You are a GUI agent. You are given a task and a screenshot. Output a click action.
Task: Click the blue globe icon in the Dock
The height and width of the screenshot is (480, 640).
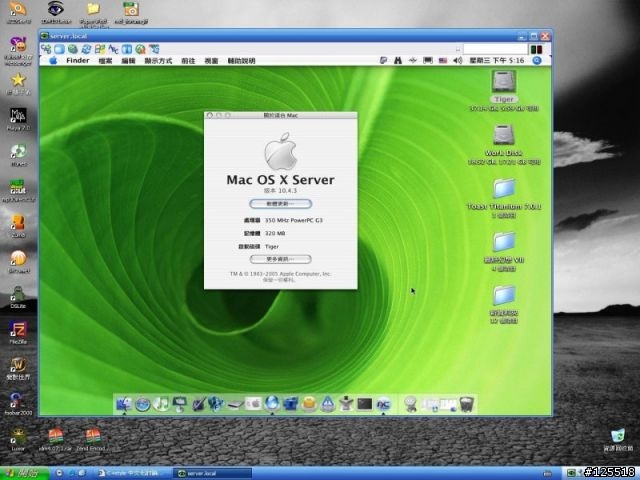point(272,403)
